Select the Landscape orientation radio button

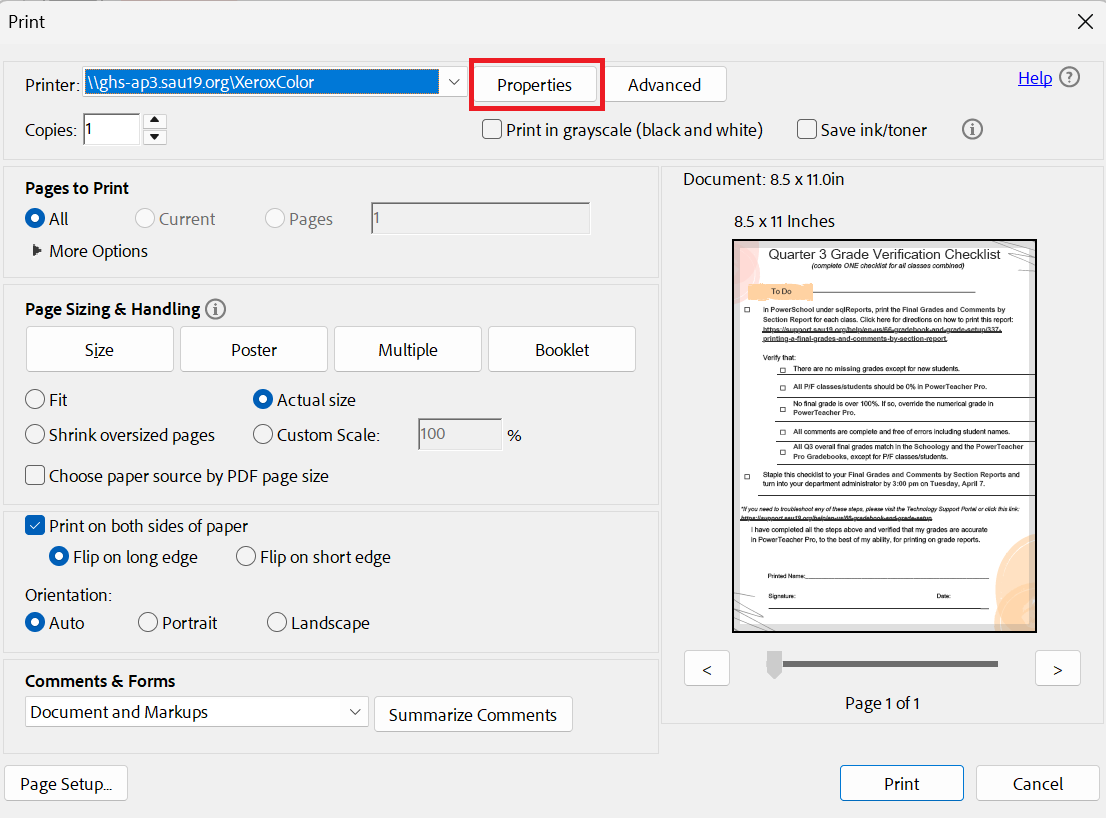click(x=277, y=623)
